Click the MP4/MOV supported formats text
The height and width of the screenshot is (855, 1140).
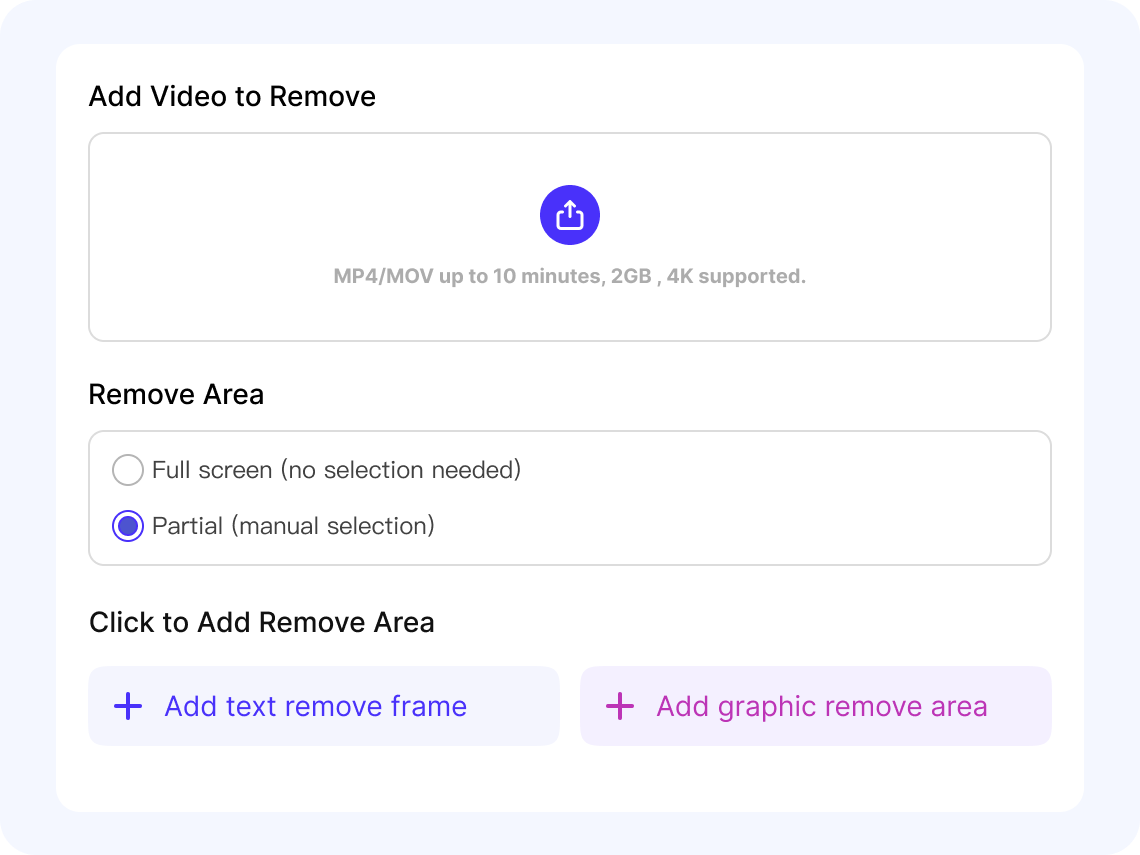(x=570, y=275)
